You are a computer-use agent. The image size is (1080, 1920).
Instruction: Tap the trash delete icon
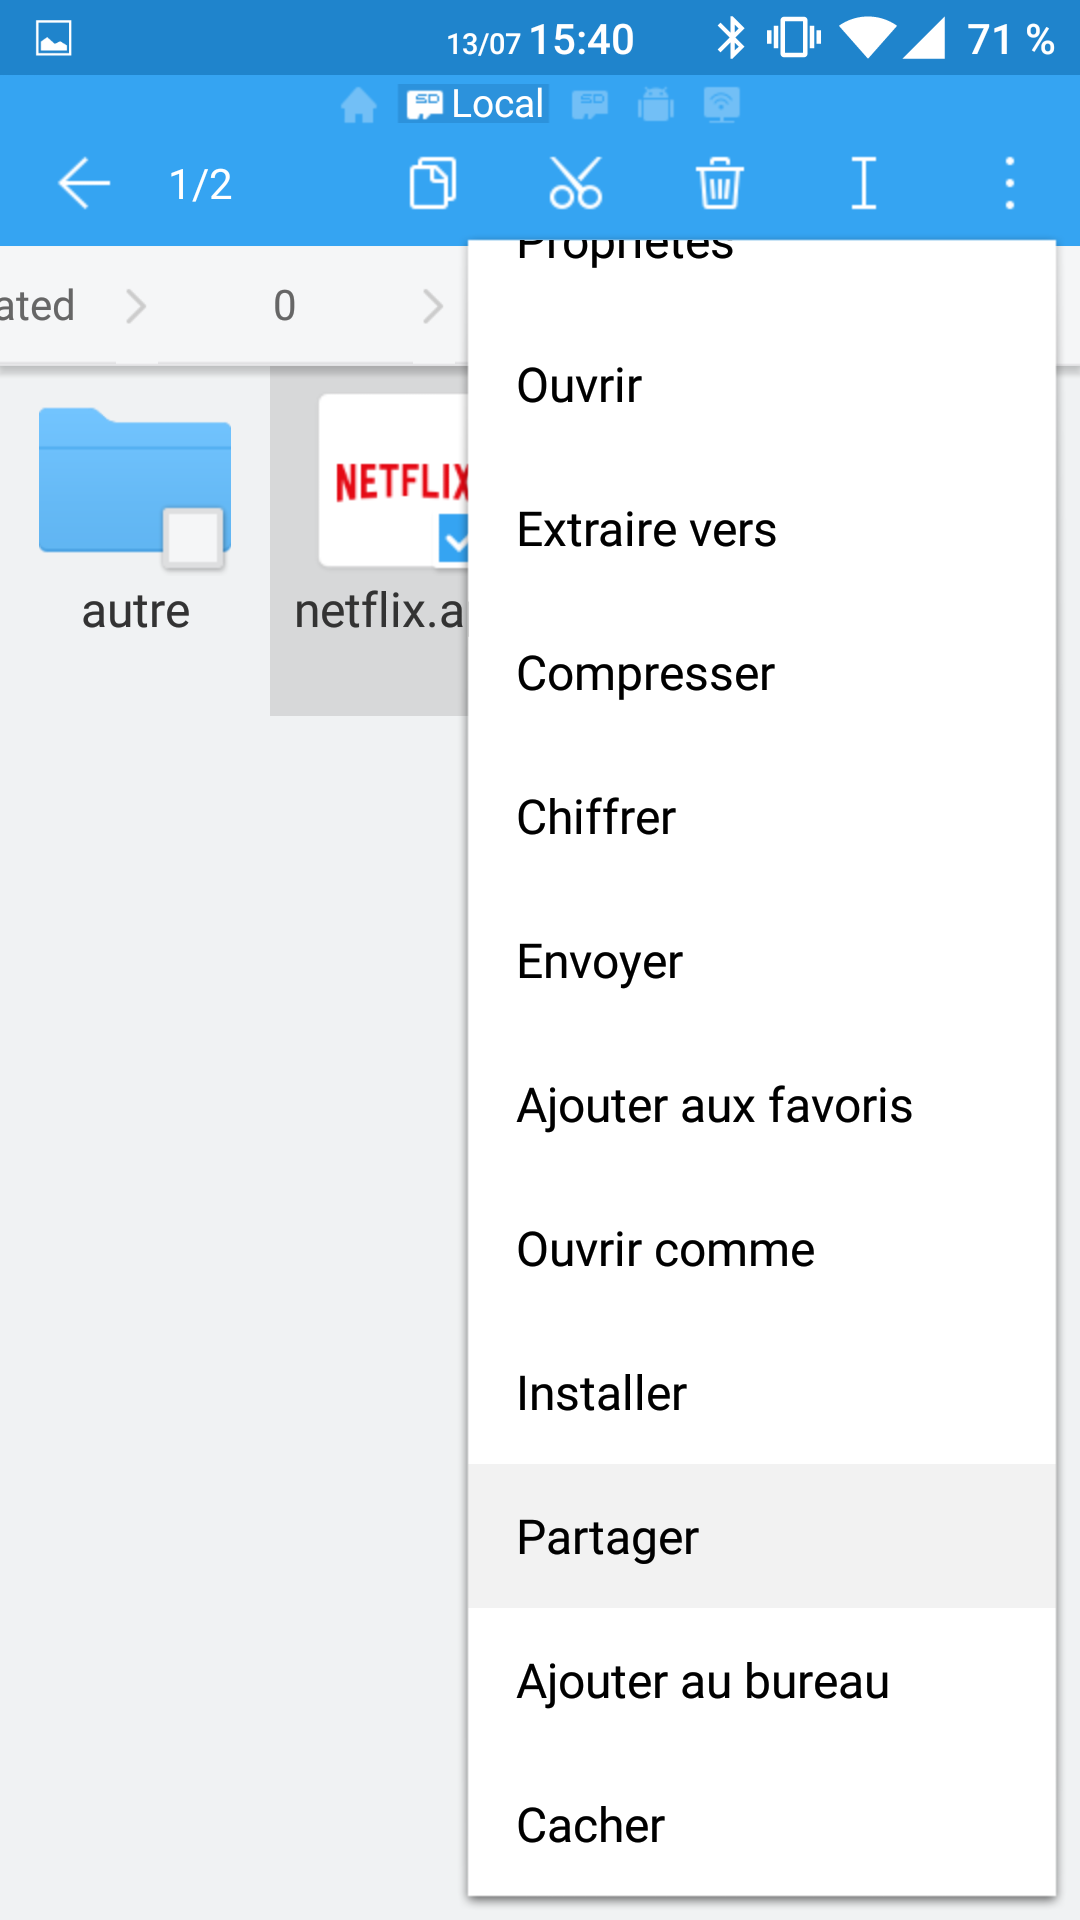point(719,184)
